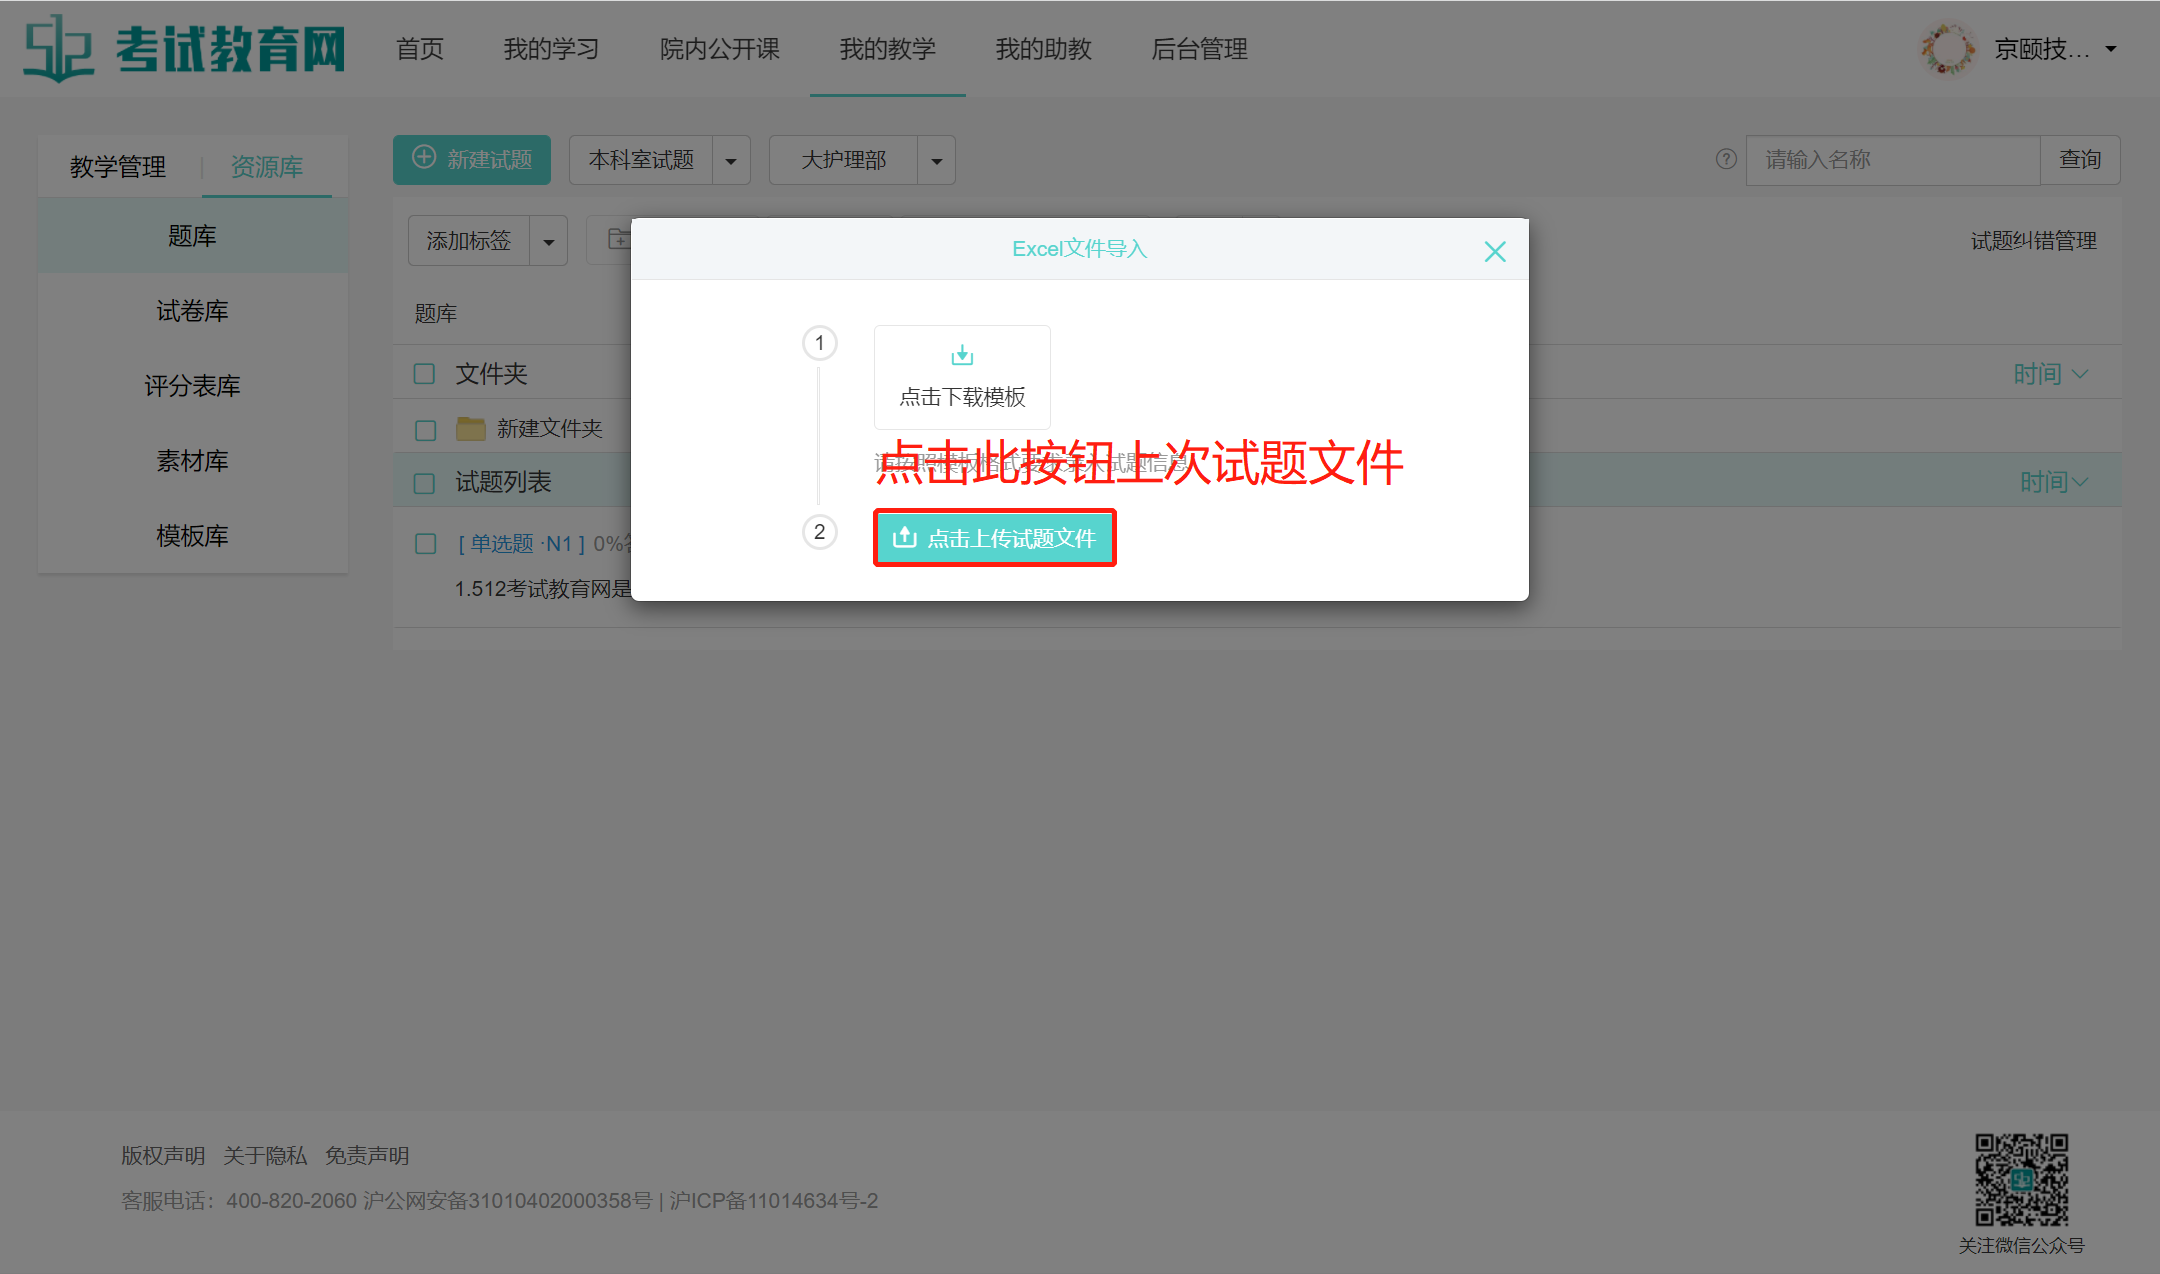Viewport: 2160px width, 1274px height.
Task: Switch to the 教学管理 tab
Action: [x=118, y=167]
